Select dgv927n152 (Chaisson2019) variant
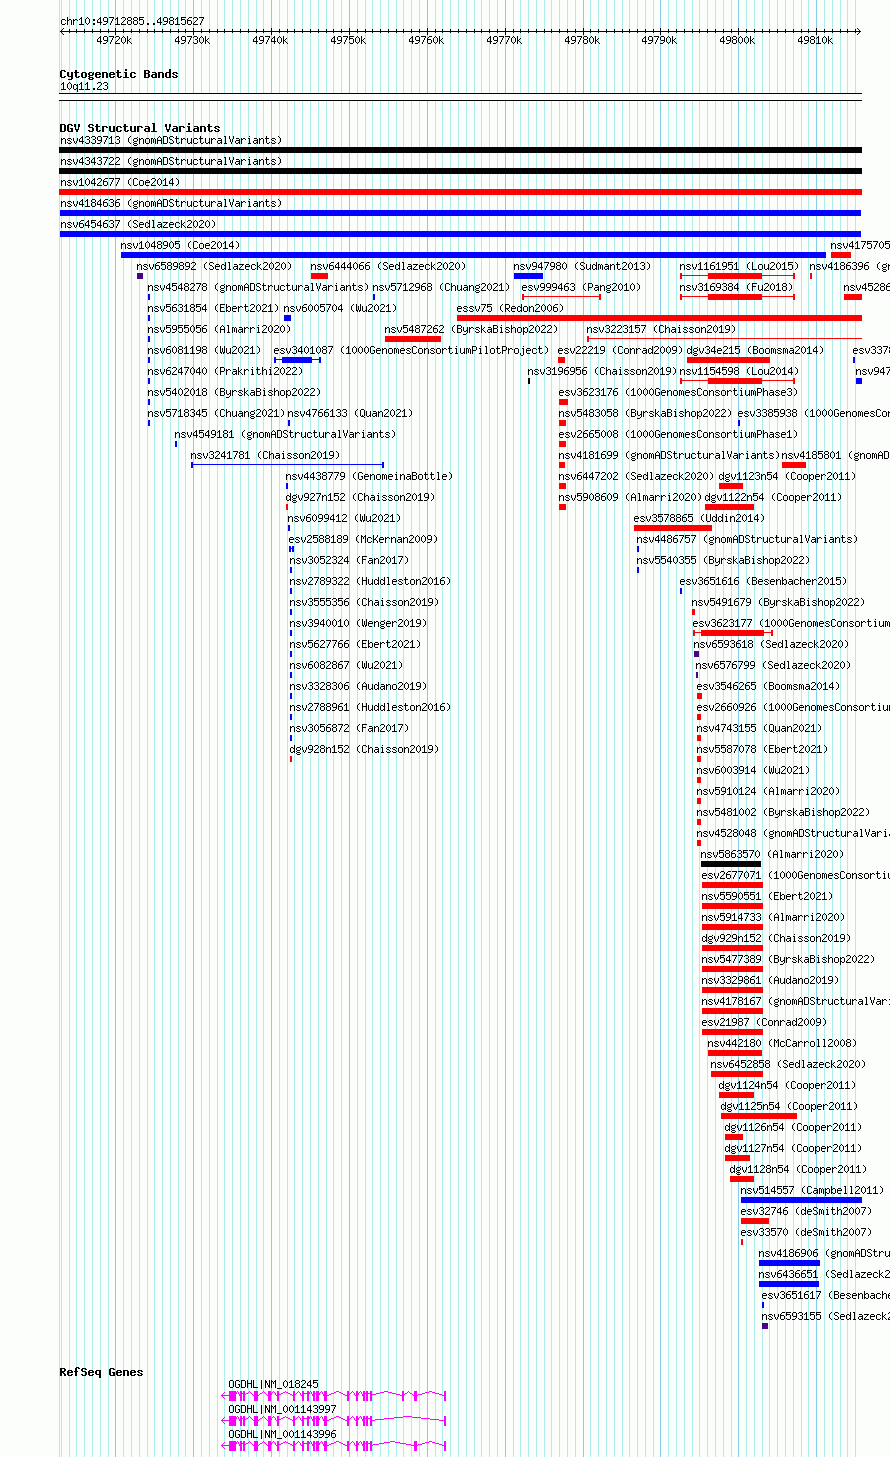The height and width of the screenshot is (1457, 890). (x=361, y=497)
